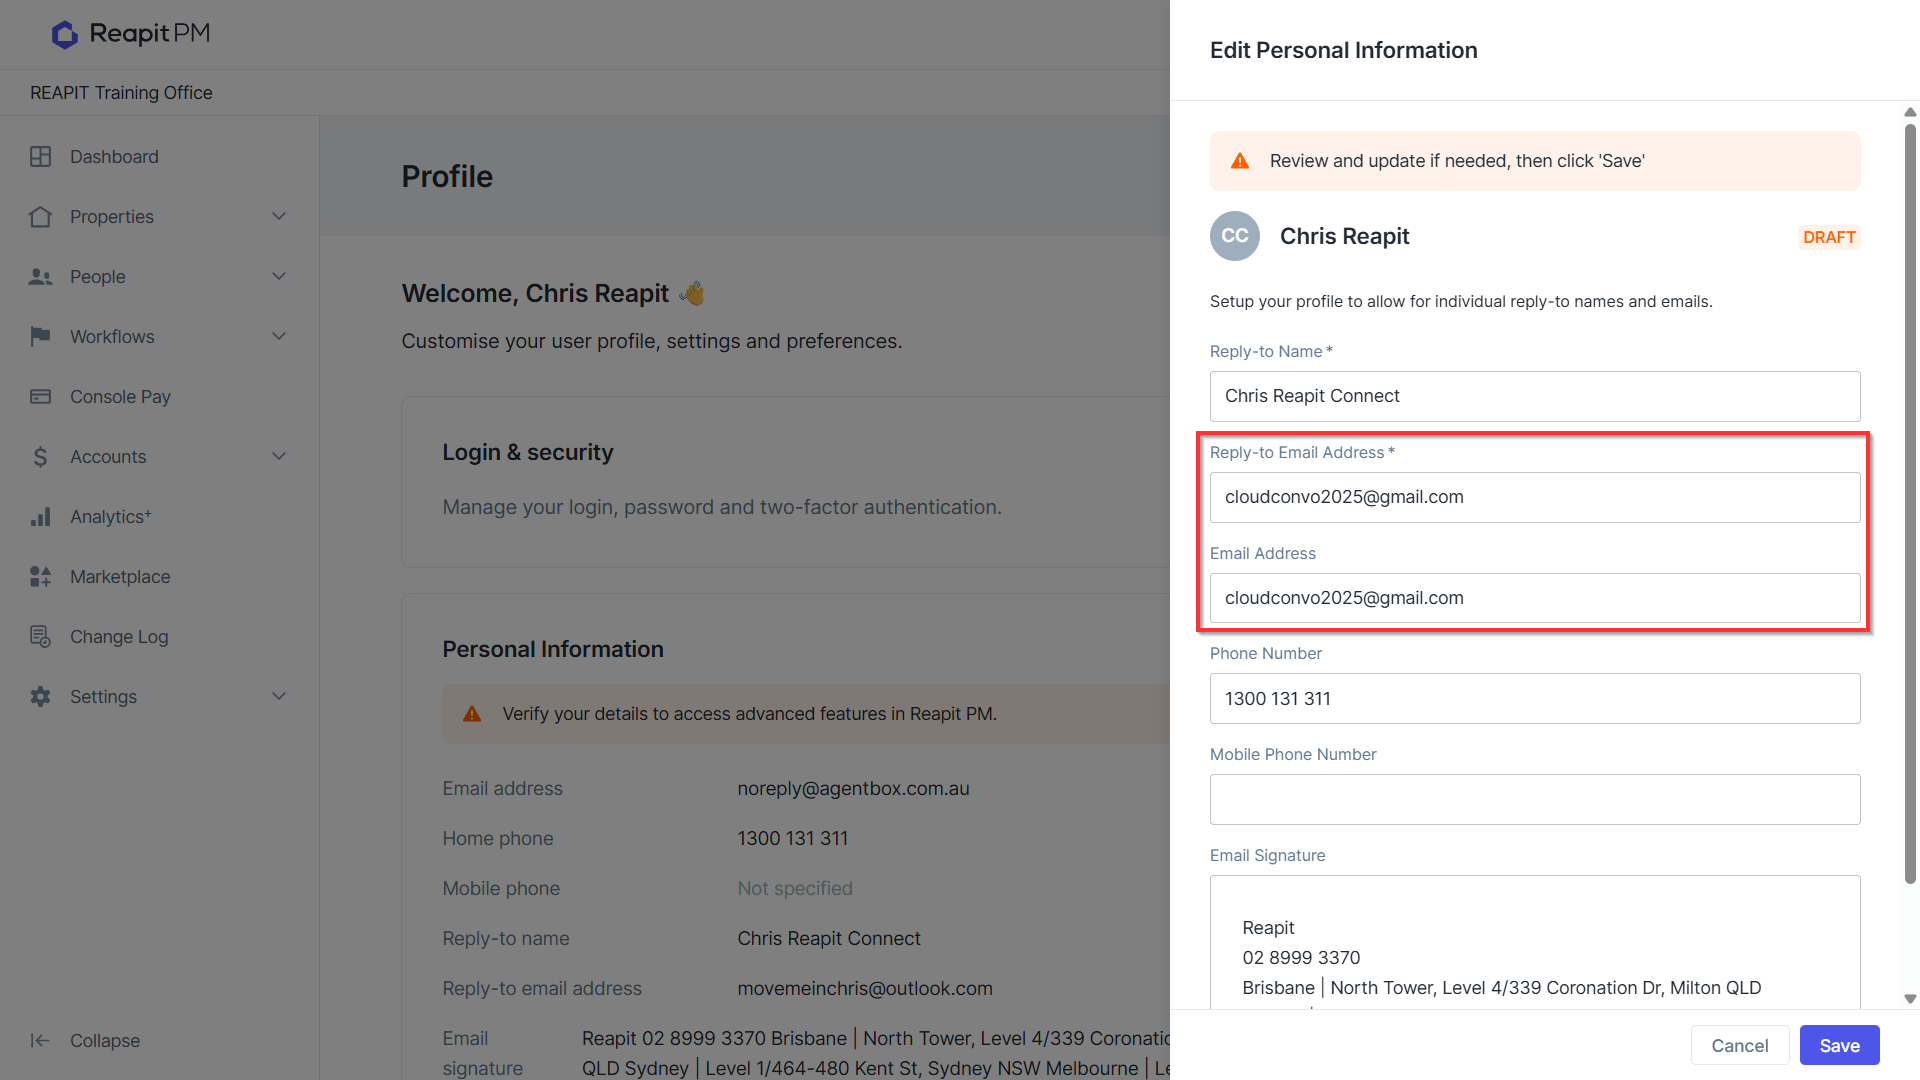Save the personal information changes
Image resolution: width=1920 pixels, height=1080 pixels.
[1840, 1045]
